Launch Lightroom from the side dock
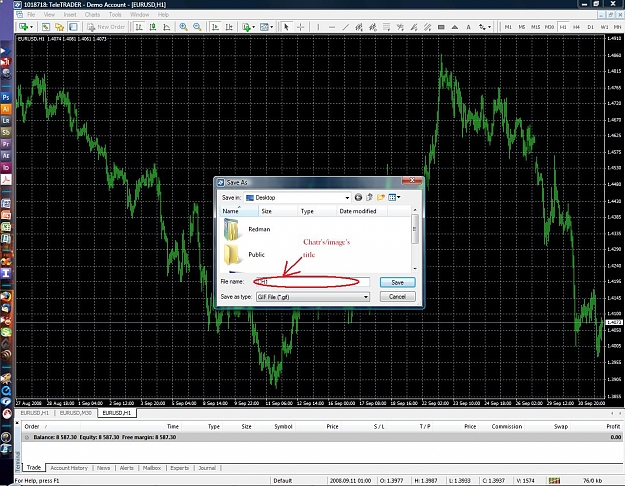This screenshot has height=486, width=625. click(x=6, y=120)
